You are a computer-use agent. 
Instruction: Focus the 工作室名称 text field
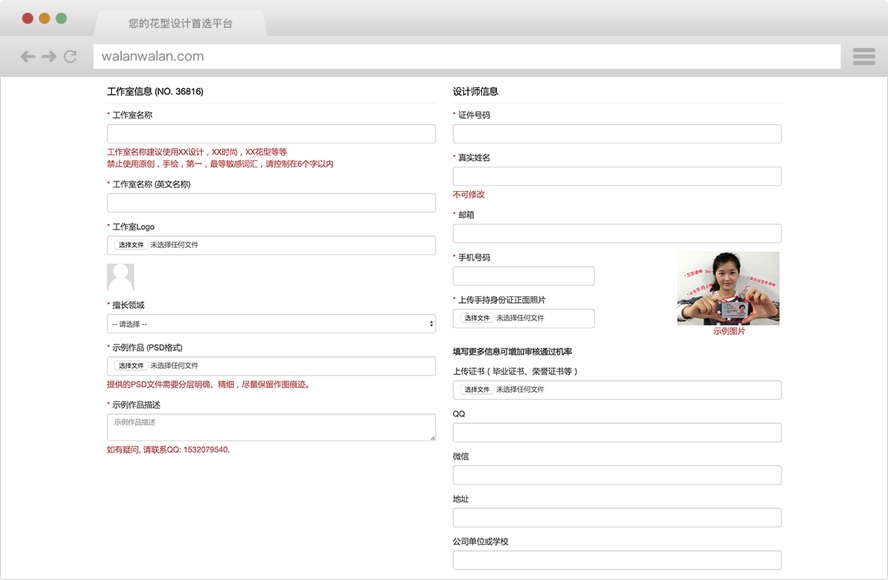pos(271,134)
